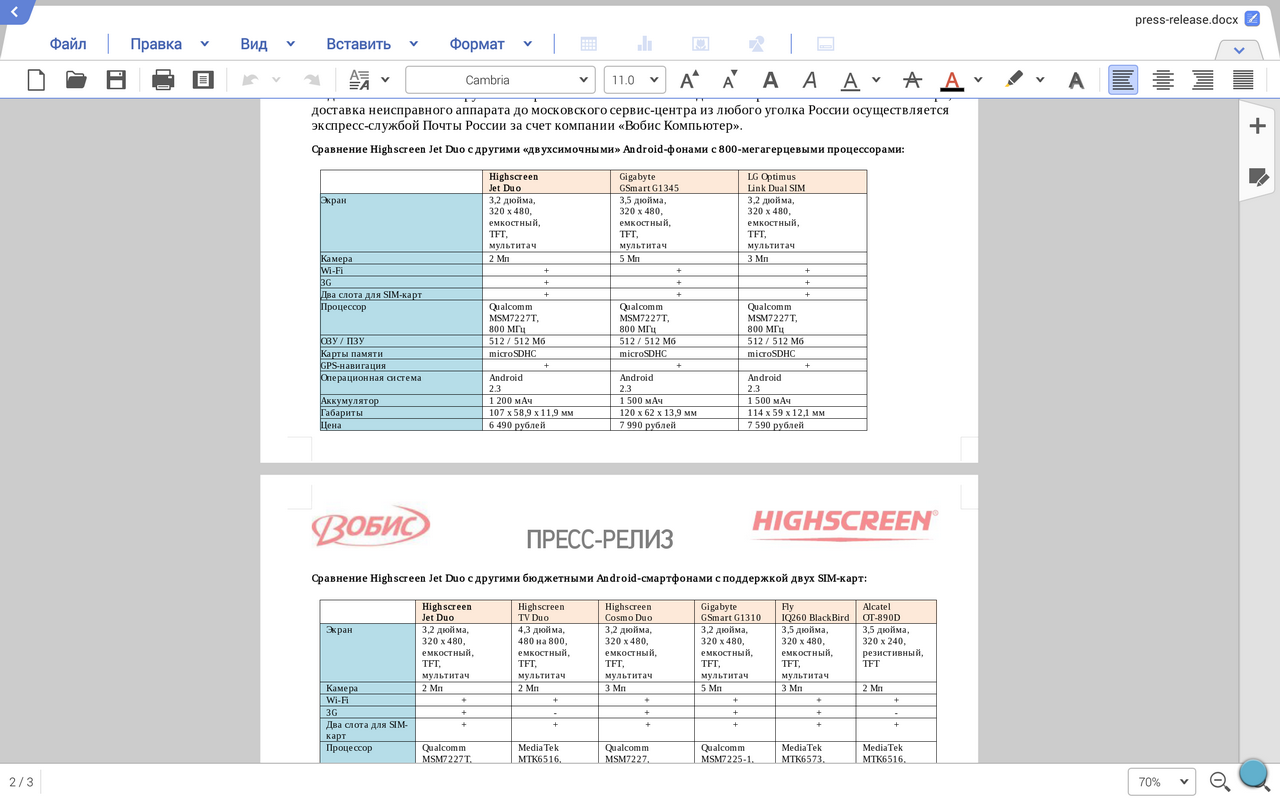Open print preview from the toolbar
Screen dimensions: 1280x800
point(203,80)
